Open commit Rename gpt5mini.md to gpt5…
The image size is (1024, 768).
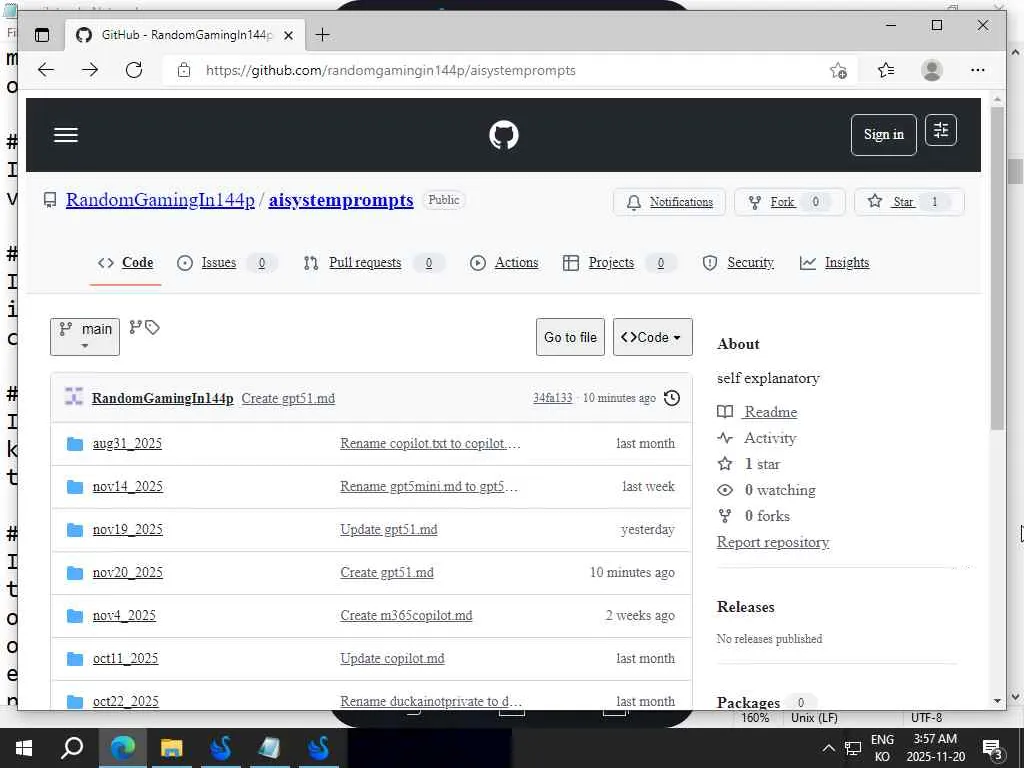pos(429,487)
